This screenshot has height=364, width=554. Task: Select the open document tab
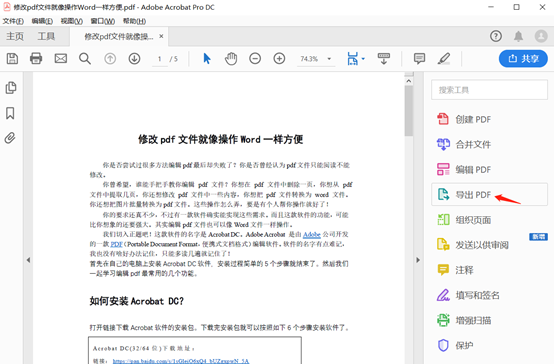(118, 36)
